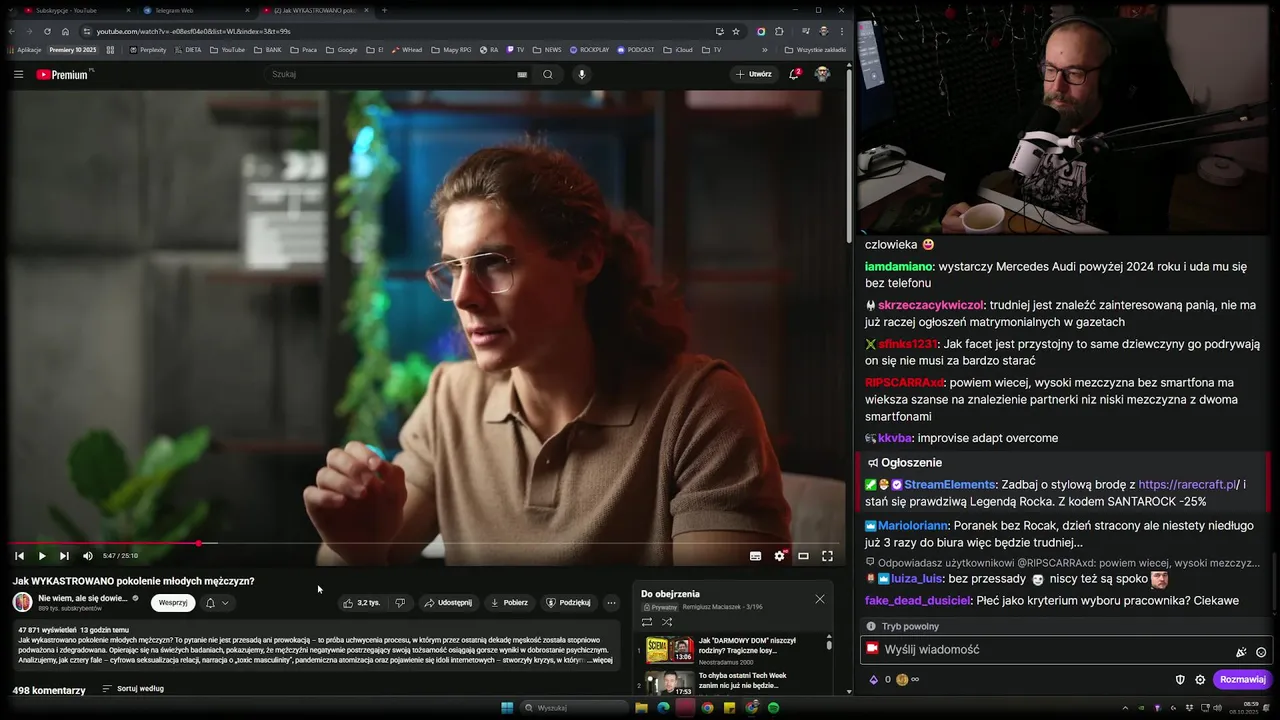Click the YouTube Premium logo
The width and height of the screenshot is (1280, 720).
pyautogui.click(x=62, y=74)
